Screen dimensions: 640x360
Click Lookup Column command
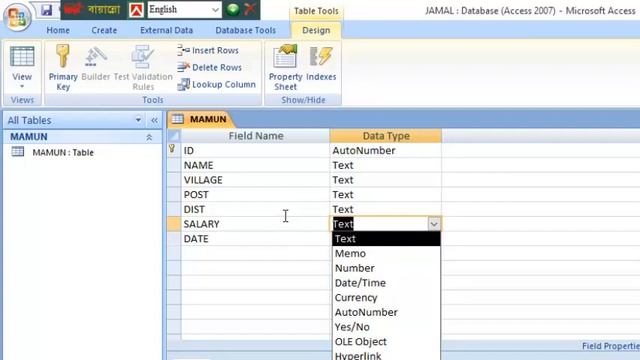217,84
